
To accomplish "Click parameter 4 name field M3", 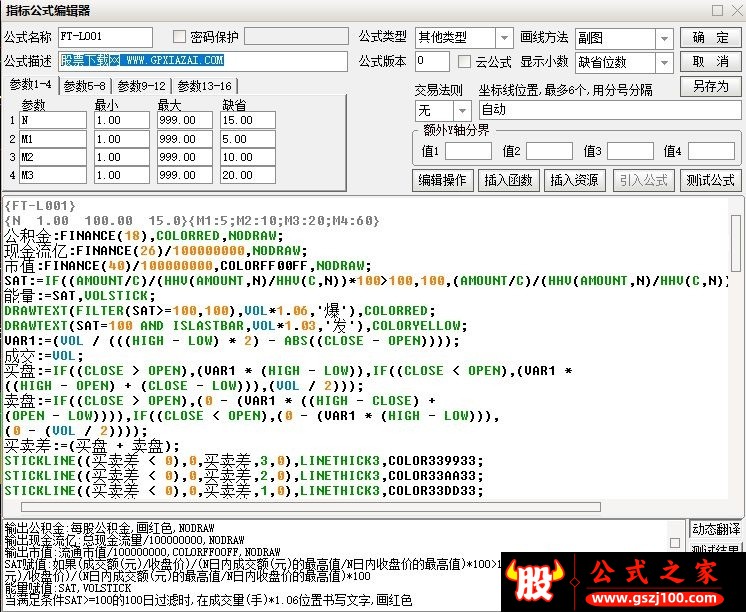I will 53,175.
